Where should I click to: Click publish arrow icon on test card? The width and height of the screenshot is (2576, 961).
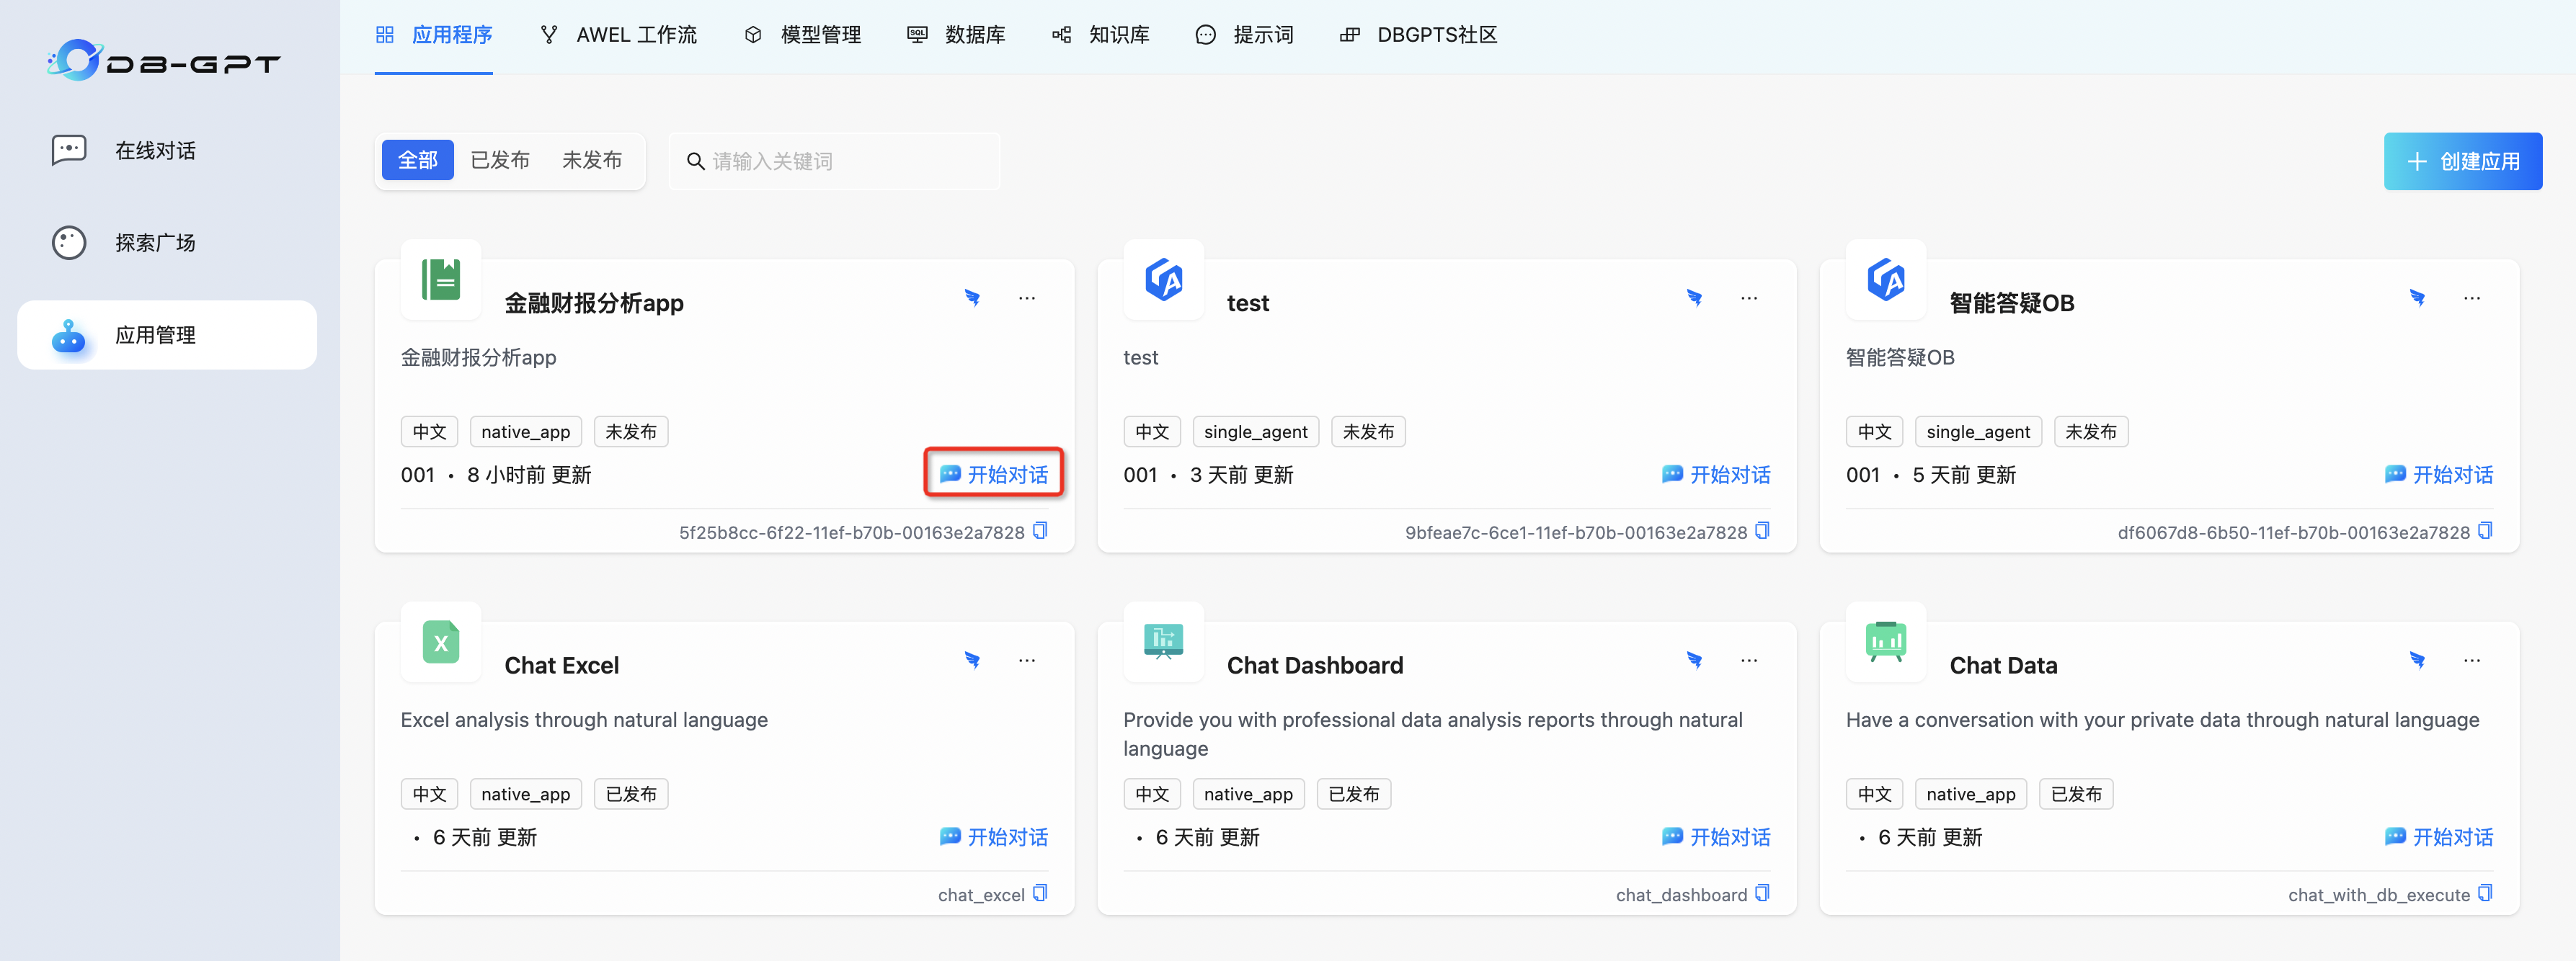coord(1694,298)
